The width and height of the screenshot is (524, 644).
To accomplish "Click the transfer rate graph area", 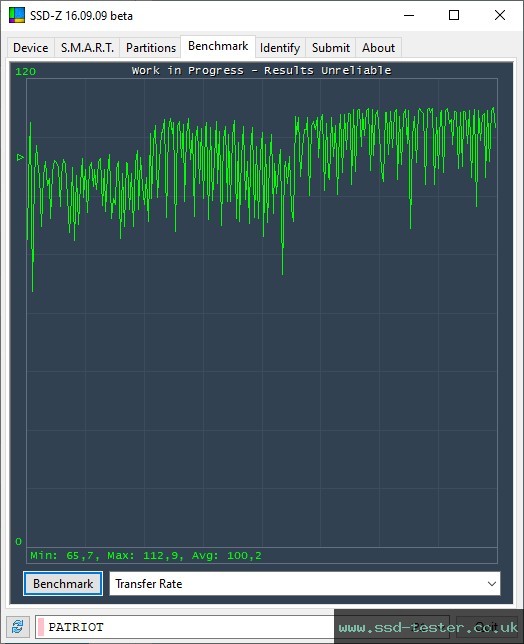I will (x=262, y=313).
